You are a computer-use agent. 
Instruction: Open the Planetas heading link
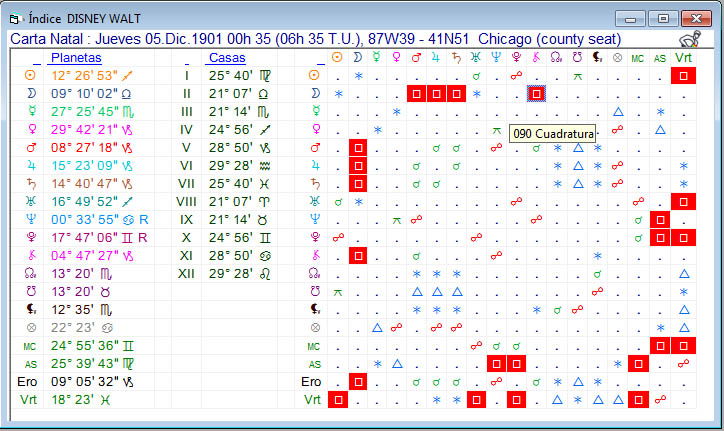pyautogui.click(x=76, y=58)
